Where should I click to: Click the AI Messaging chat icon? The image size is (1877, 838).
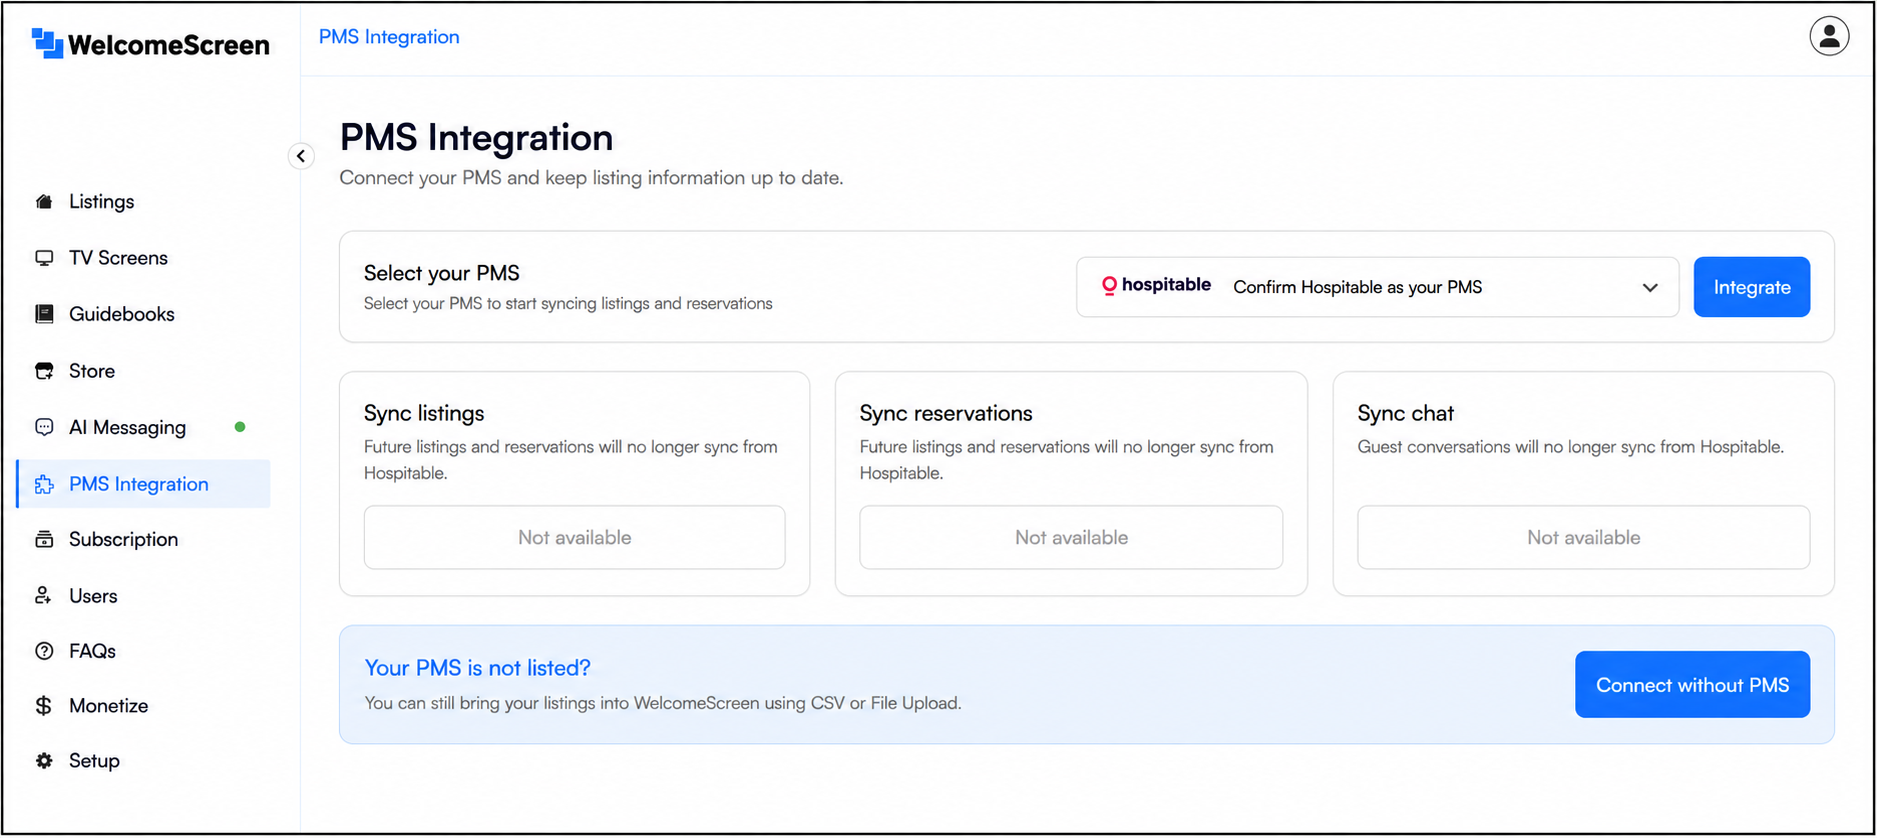point(44,427)
